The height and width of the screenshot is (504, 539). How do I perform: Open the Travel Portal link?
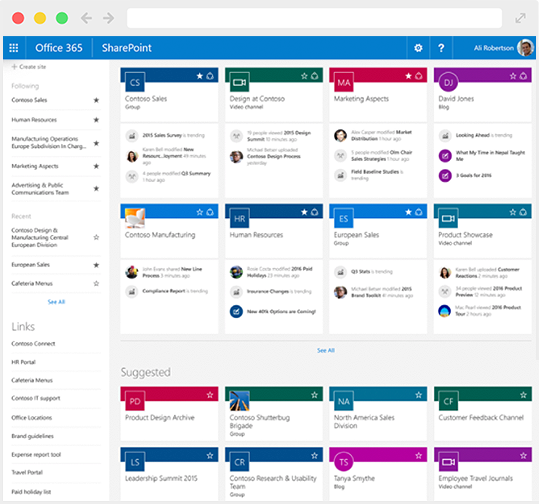click(27, 472)
